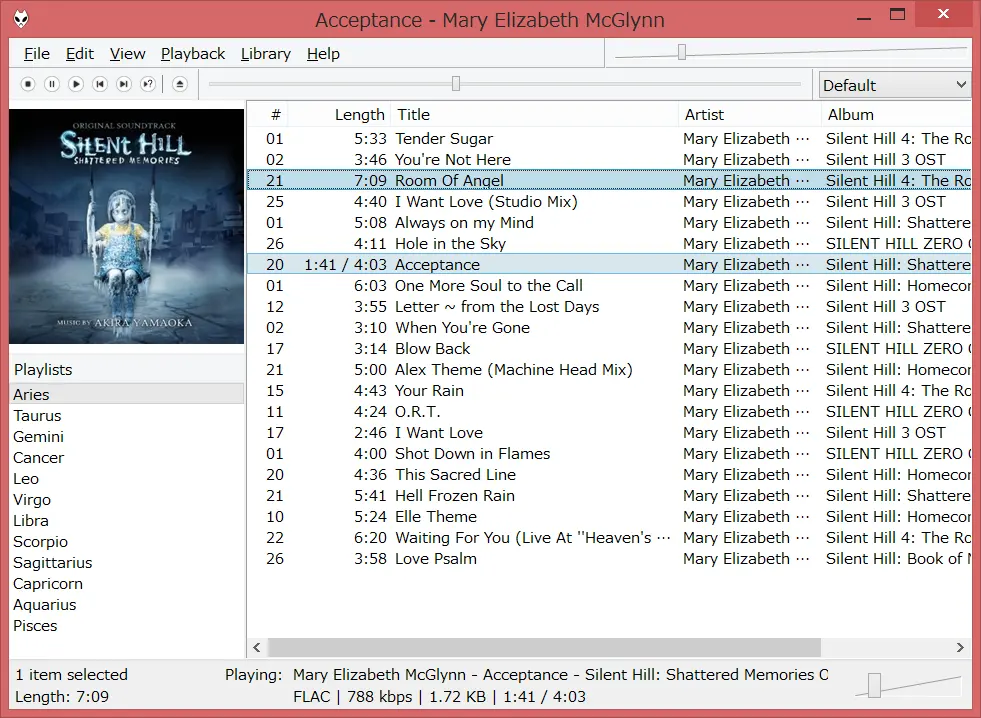Select the track "I Want Love (Studio Mix)"
The image size is (981, 718).
tap(609, 201)
